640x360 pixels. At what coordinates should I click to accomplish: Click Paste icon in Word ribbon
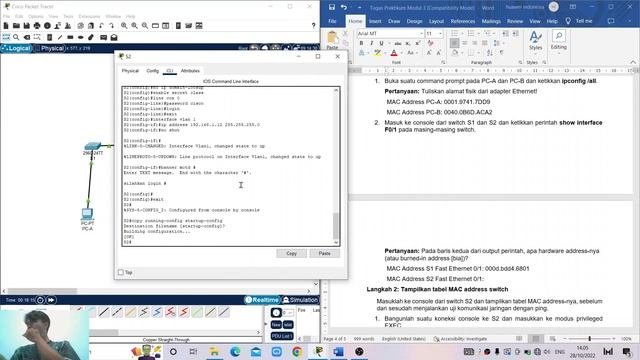332,40
